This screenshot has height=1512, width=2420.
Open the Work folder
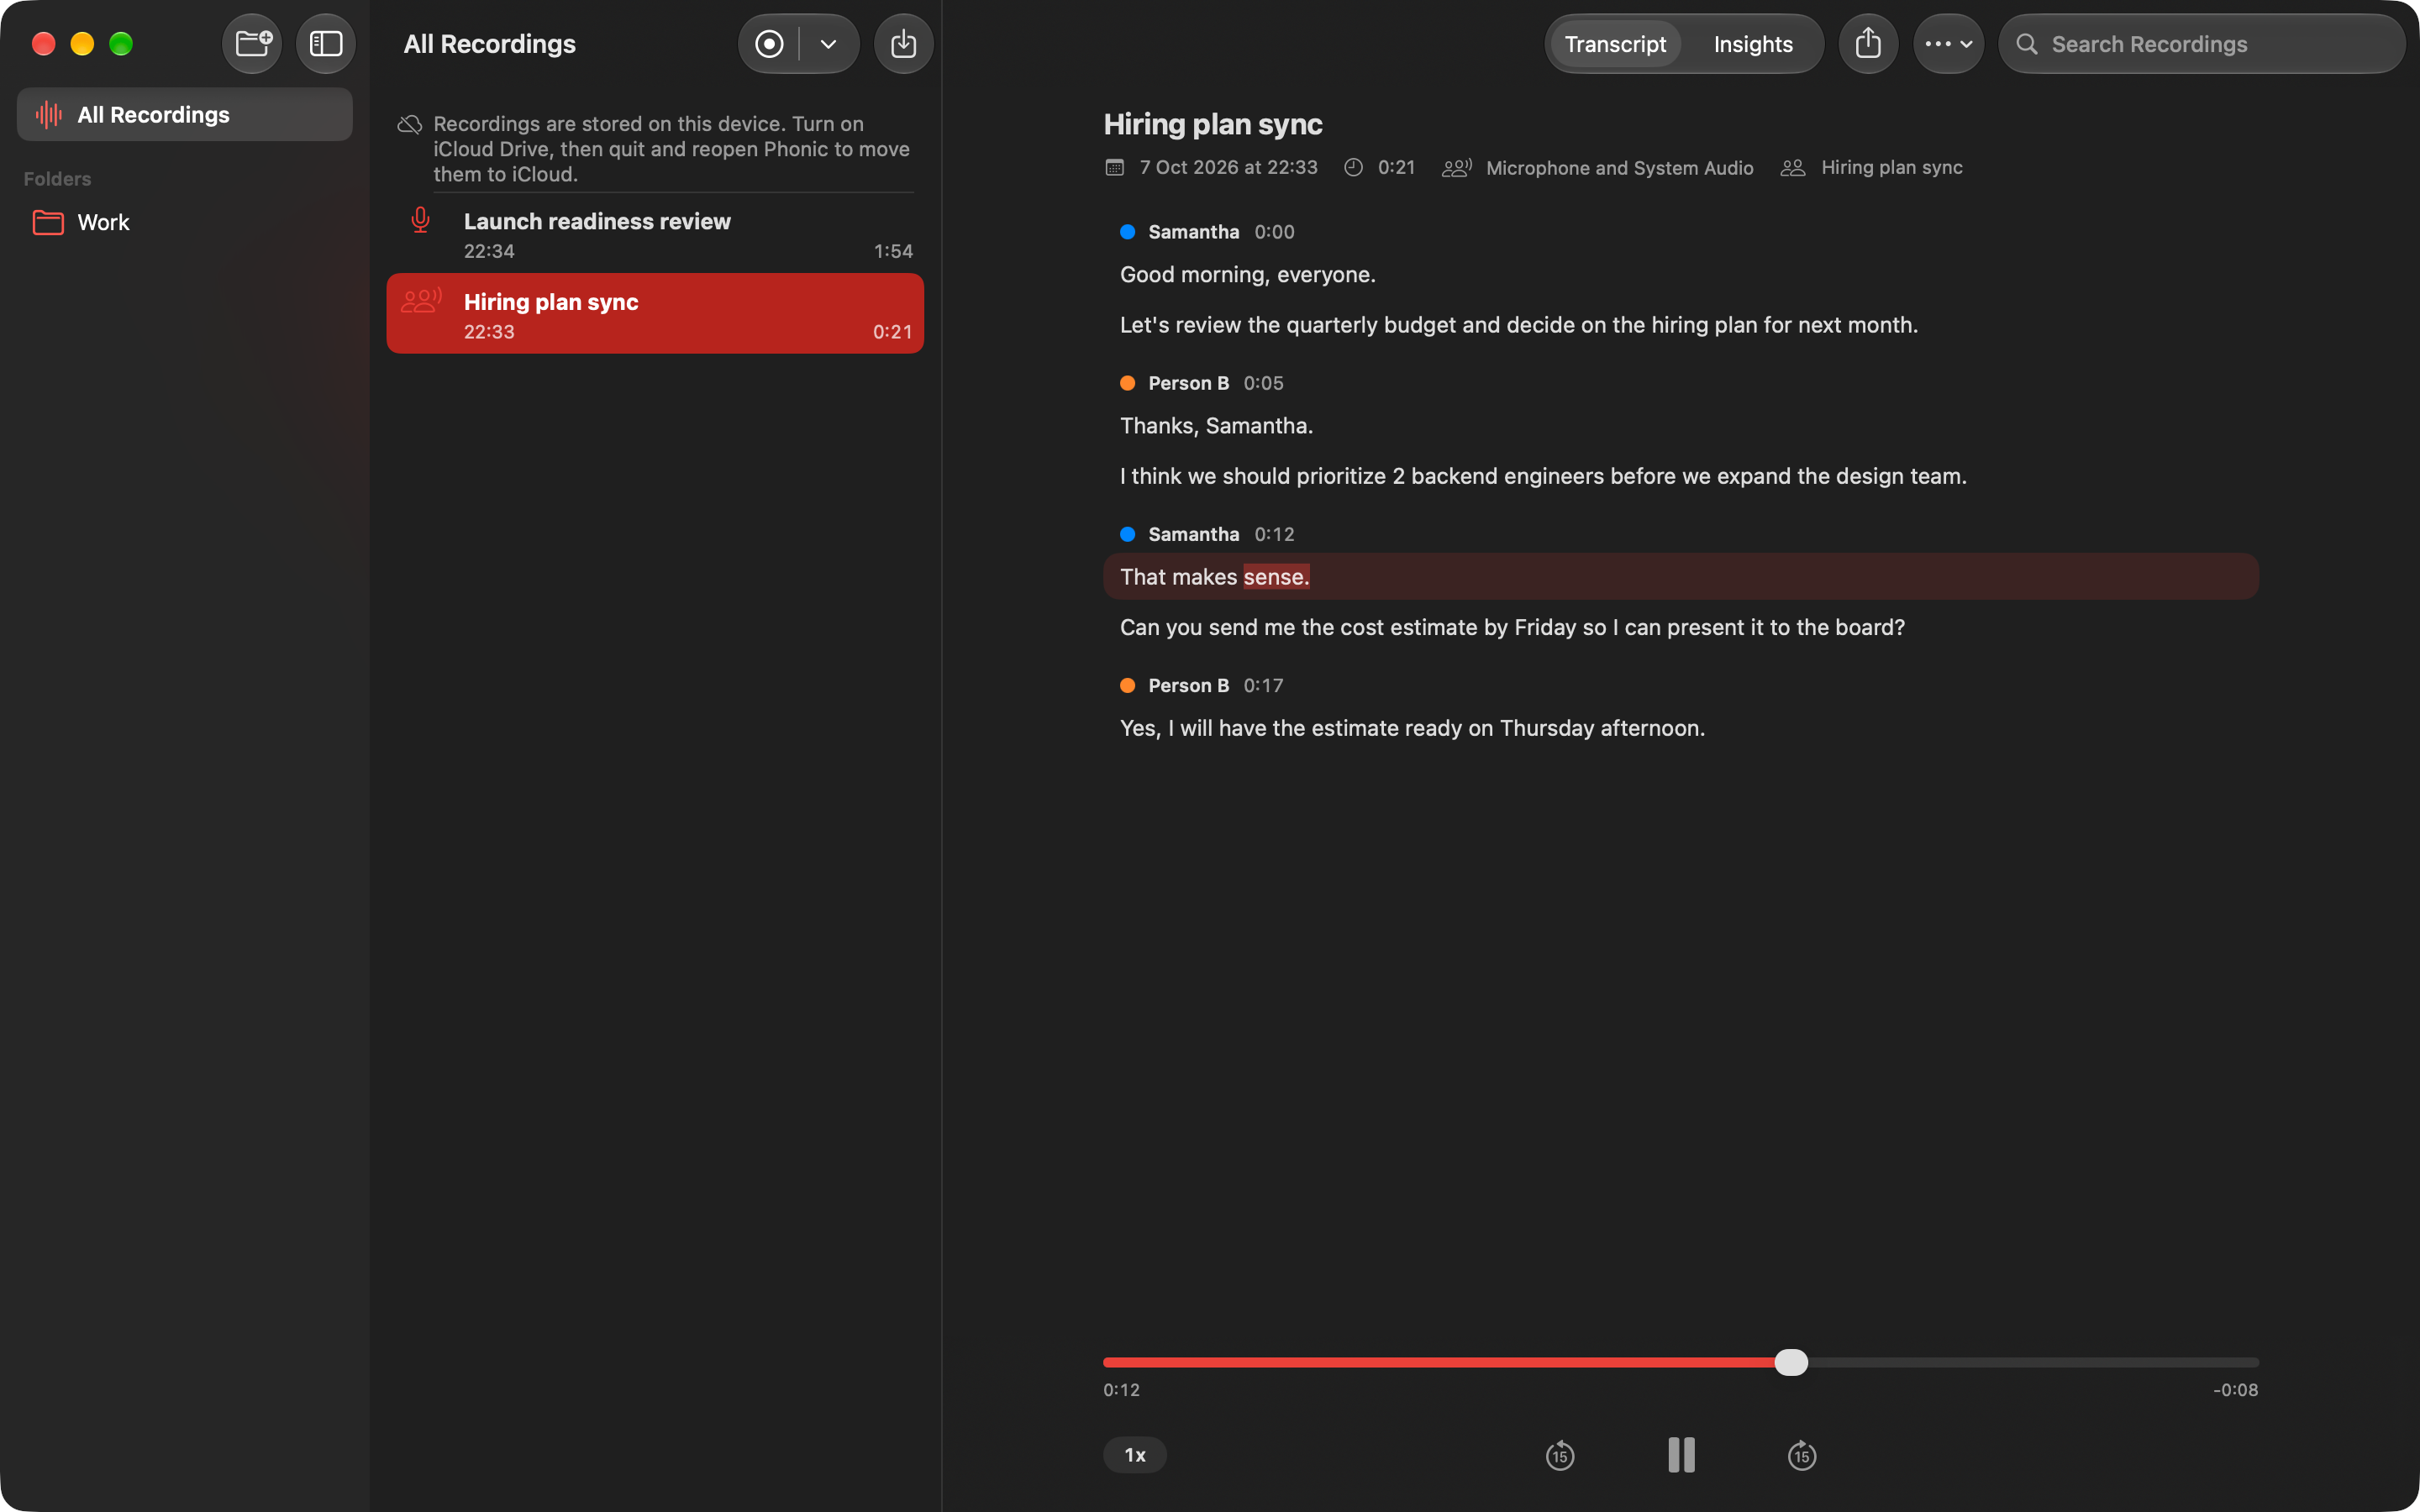coord(185,222)
